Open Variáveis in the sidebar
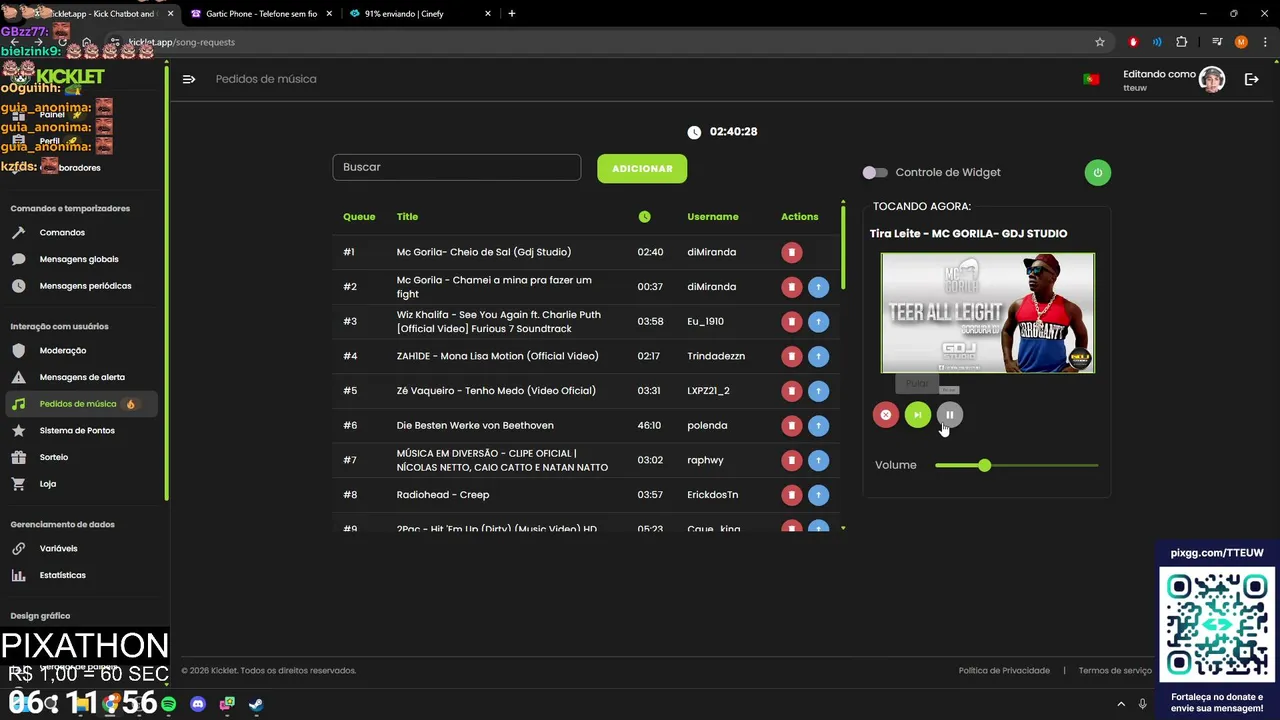 pos(58,548)
